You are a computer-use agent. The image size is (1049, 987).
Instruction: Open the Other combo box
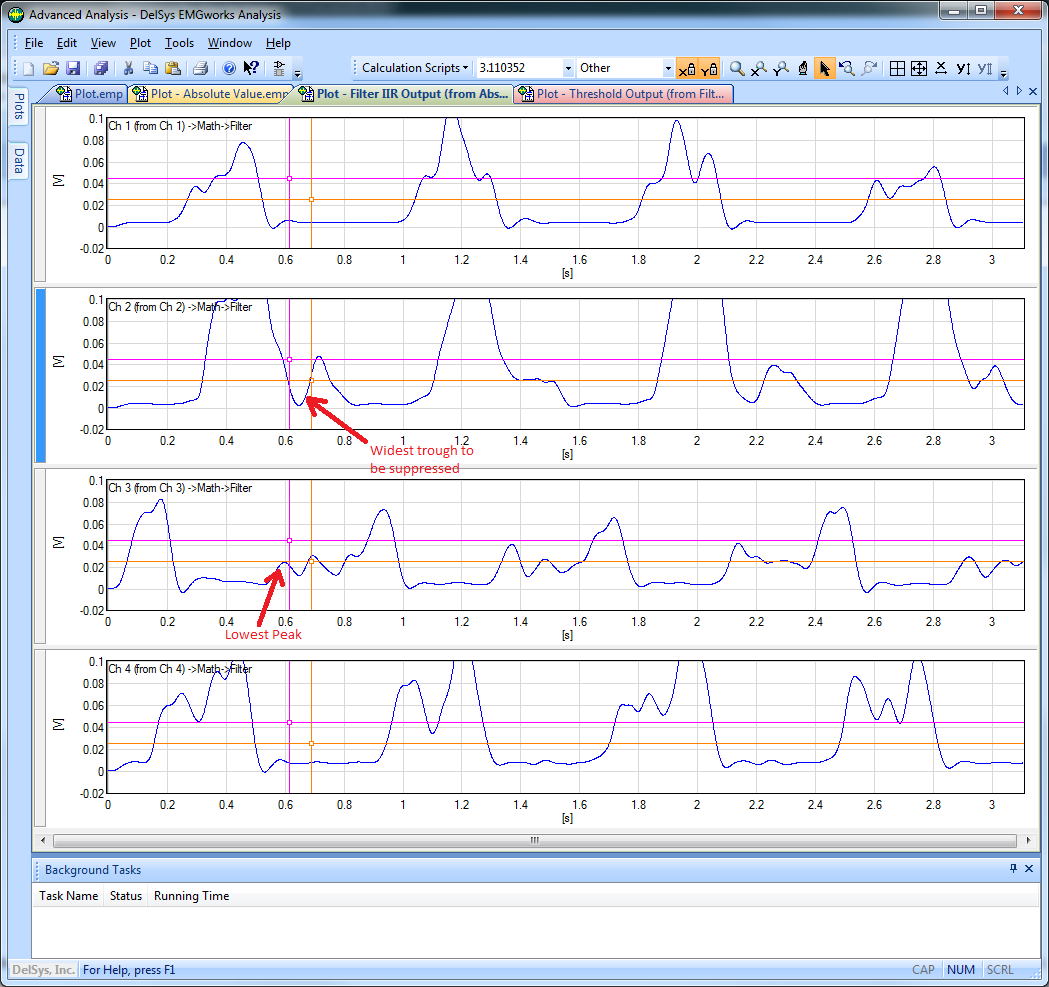coord(668,68)
